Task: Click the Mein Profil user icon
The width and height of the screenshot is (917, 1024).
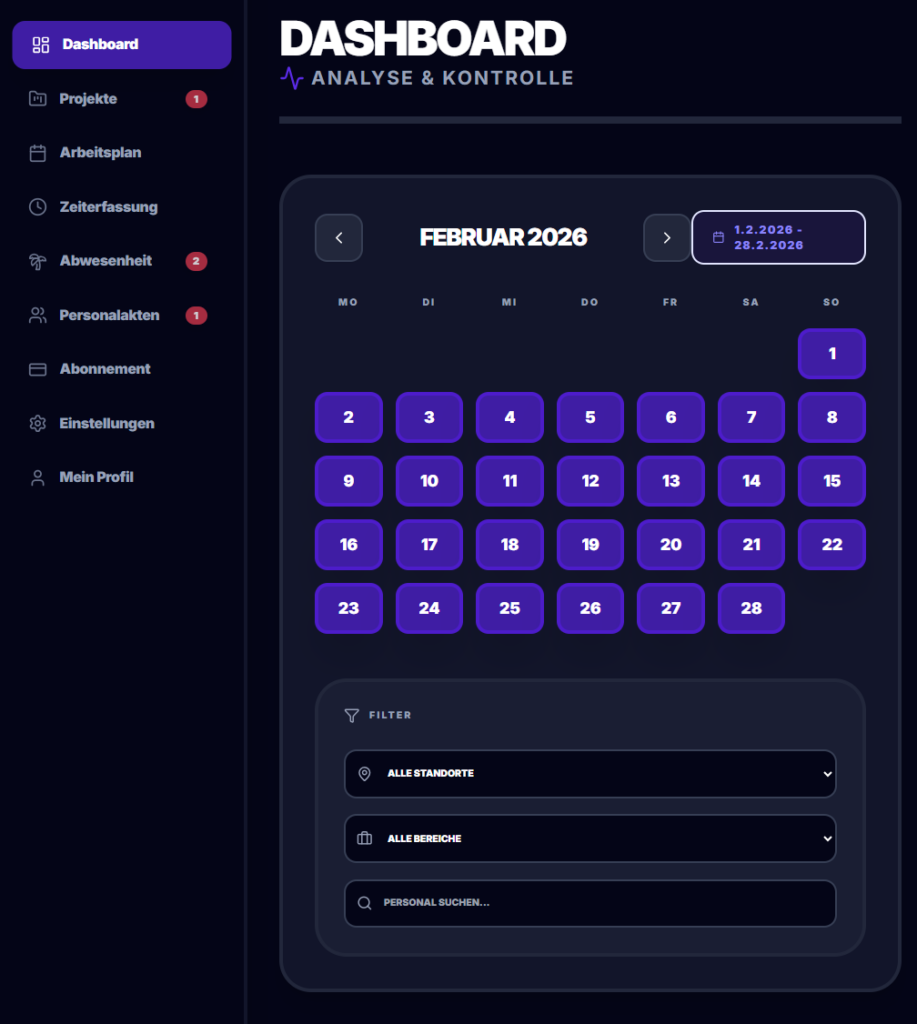Action: click(x=38, y=477)
